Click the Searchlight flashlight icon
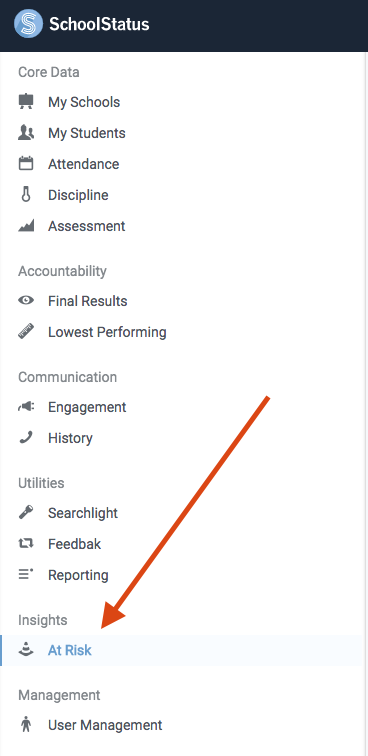Image resolution: width=368 pixels, height=756 pixels. [x=26, y=513]
